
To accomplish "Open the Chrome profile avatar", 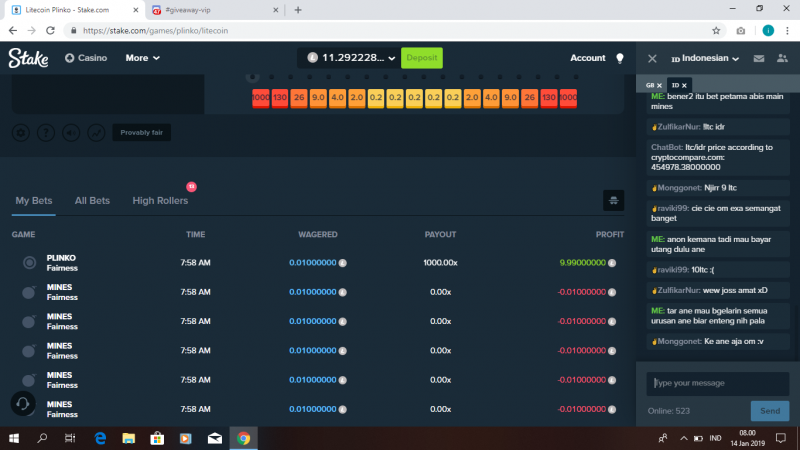I will tap(768, 31).
